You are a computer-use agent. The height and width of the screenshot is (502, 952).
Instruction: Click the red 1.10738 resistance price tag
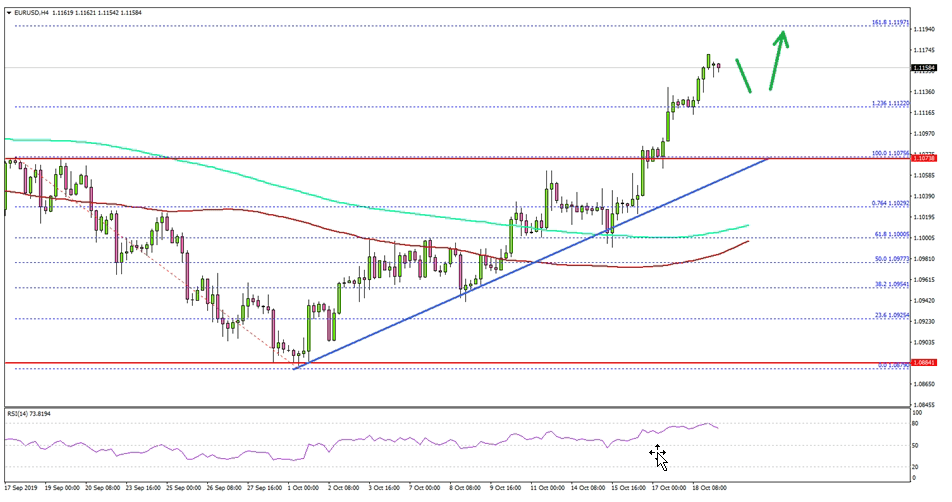click(924, 158)
